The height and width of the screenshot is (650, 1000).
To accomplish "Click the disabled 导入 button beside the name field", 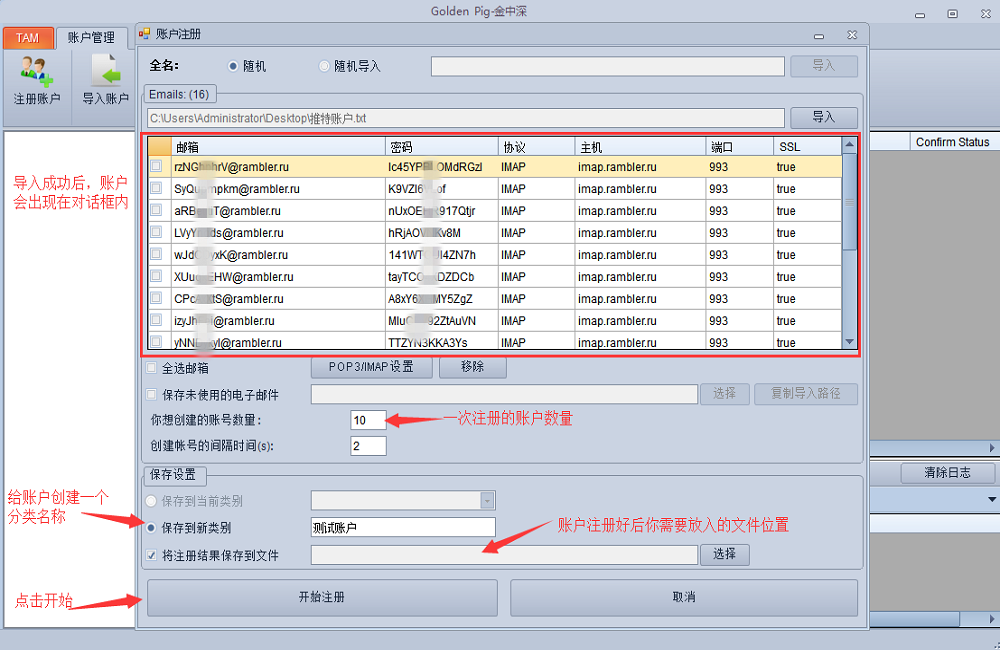I will click(823, 66).
